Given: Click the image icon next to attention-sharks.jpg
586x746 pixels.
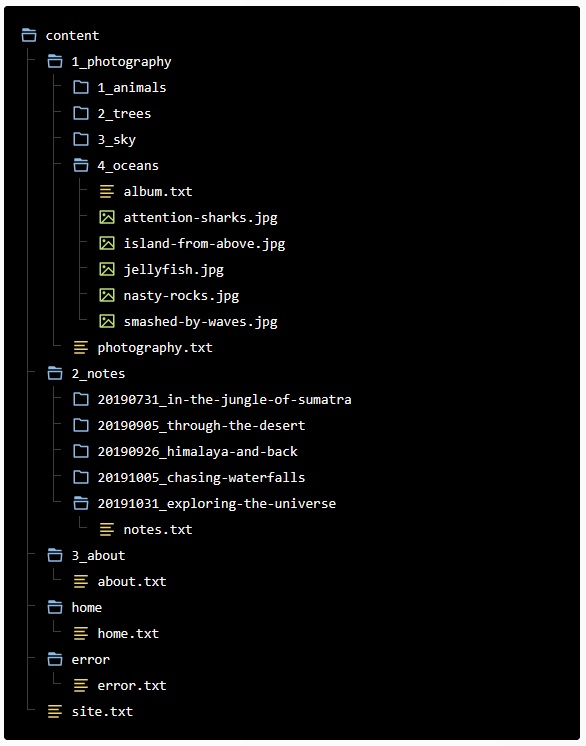Looking at the screenshot, I should click(107, 217).
